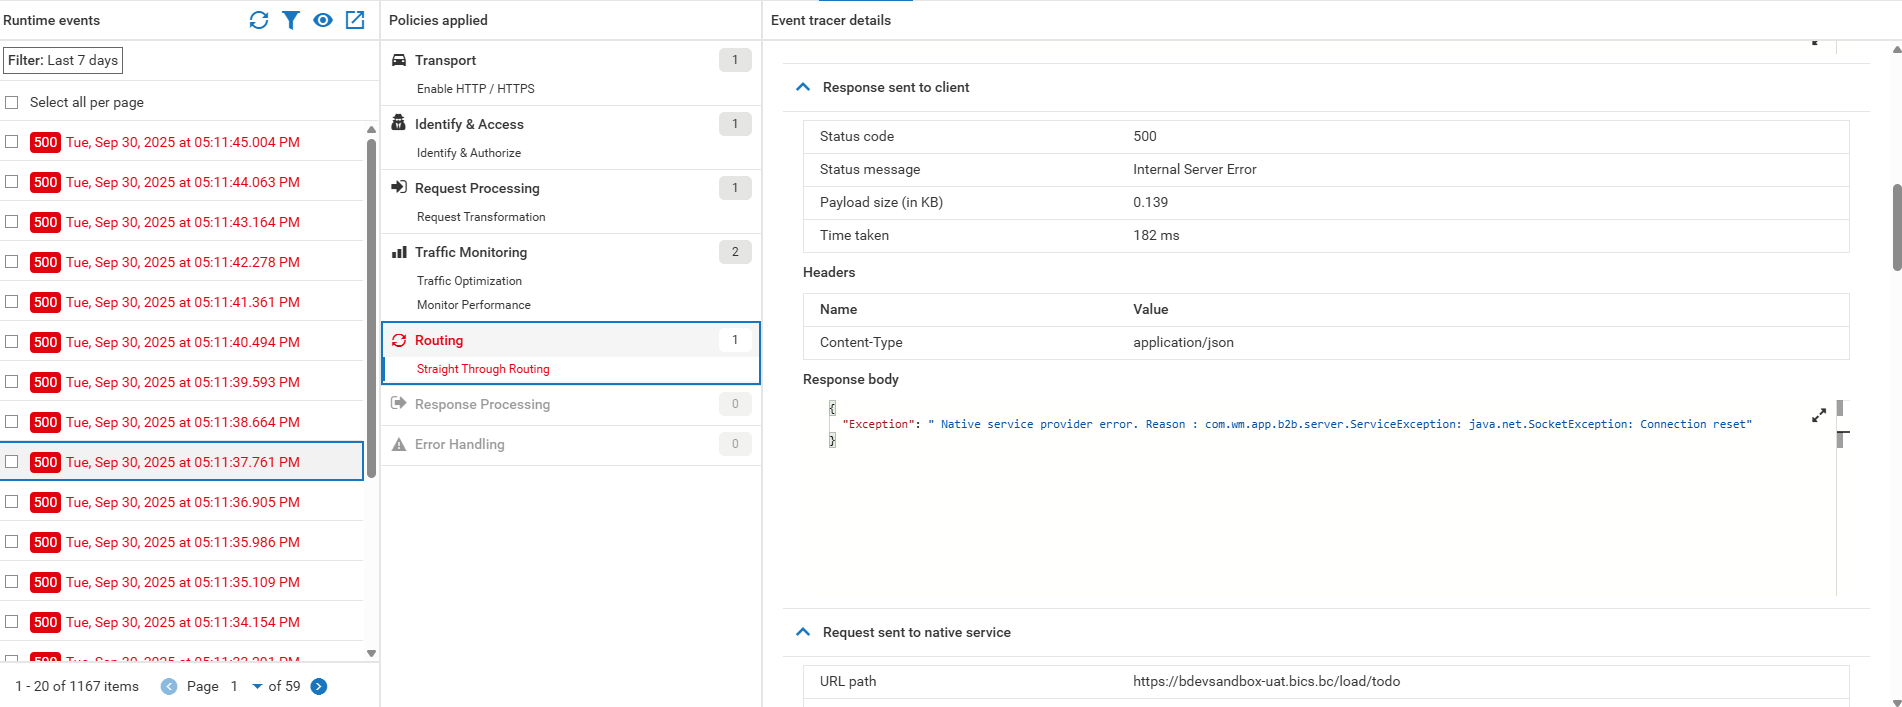
Task: Click the eye view icon in Runtime events
Action: pyautogui.click(x=323, y=20)
